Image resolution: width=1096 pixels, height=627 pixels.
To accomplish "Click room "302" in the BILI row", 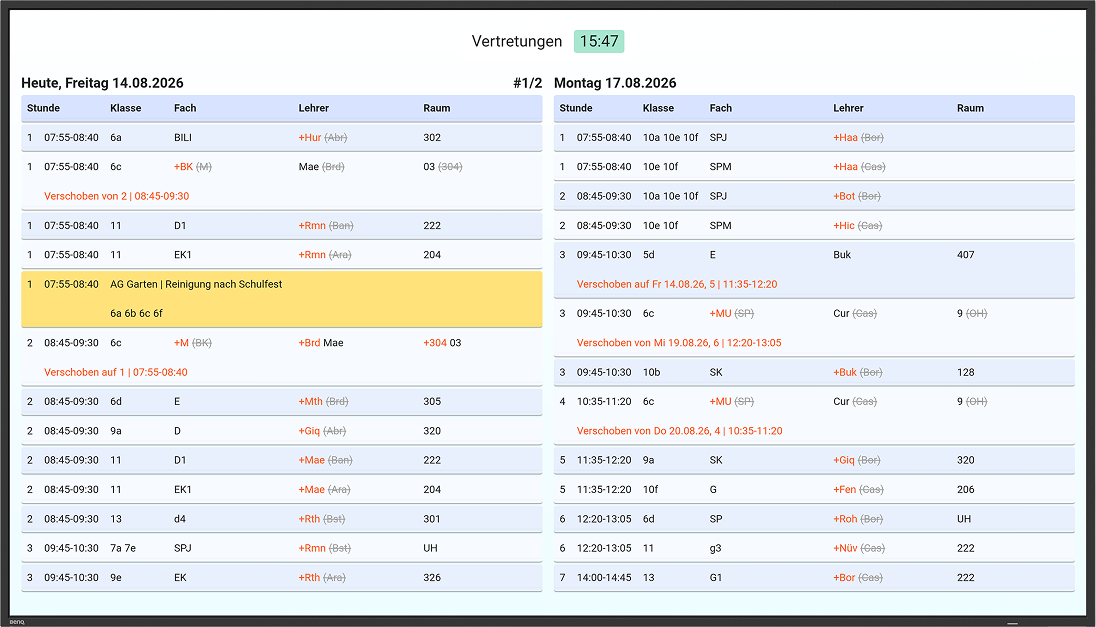I will 432,138.
